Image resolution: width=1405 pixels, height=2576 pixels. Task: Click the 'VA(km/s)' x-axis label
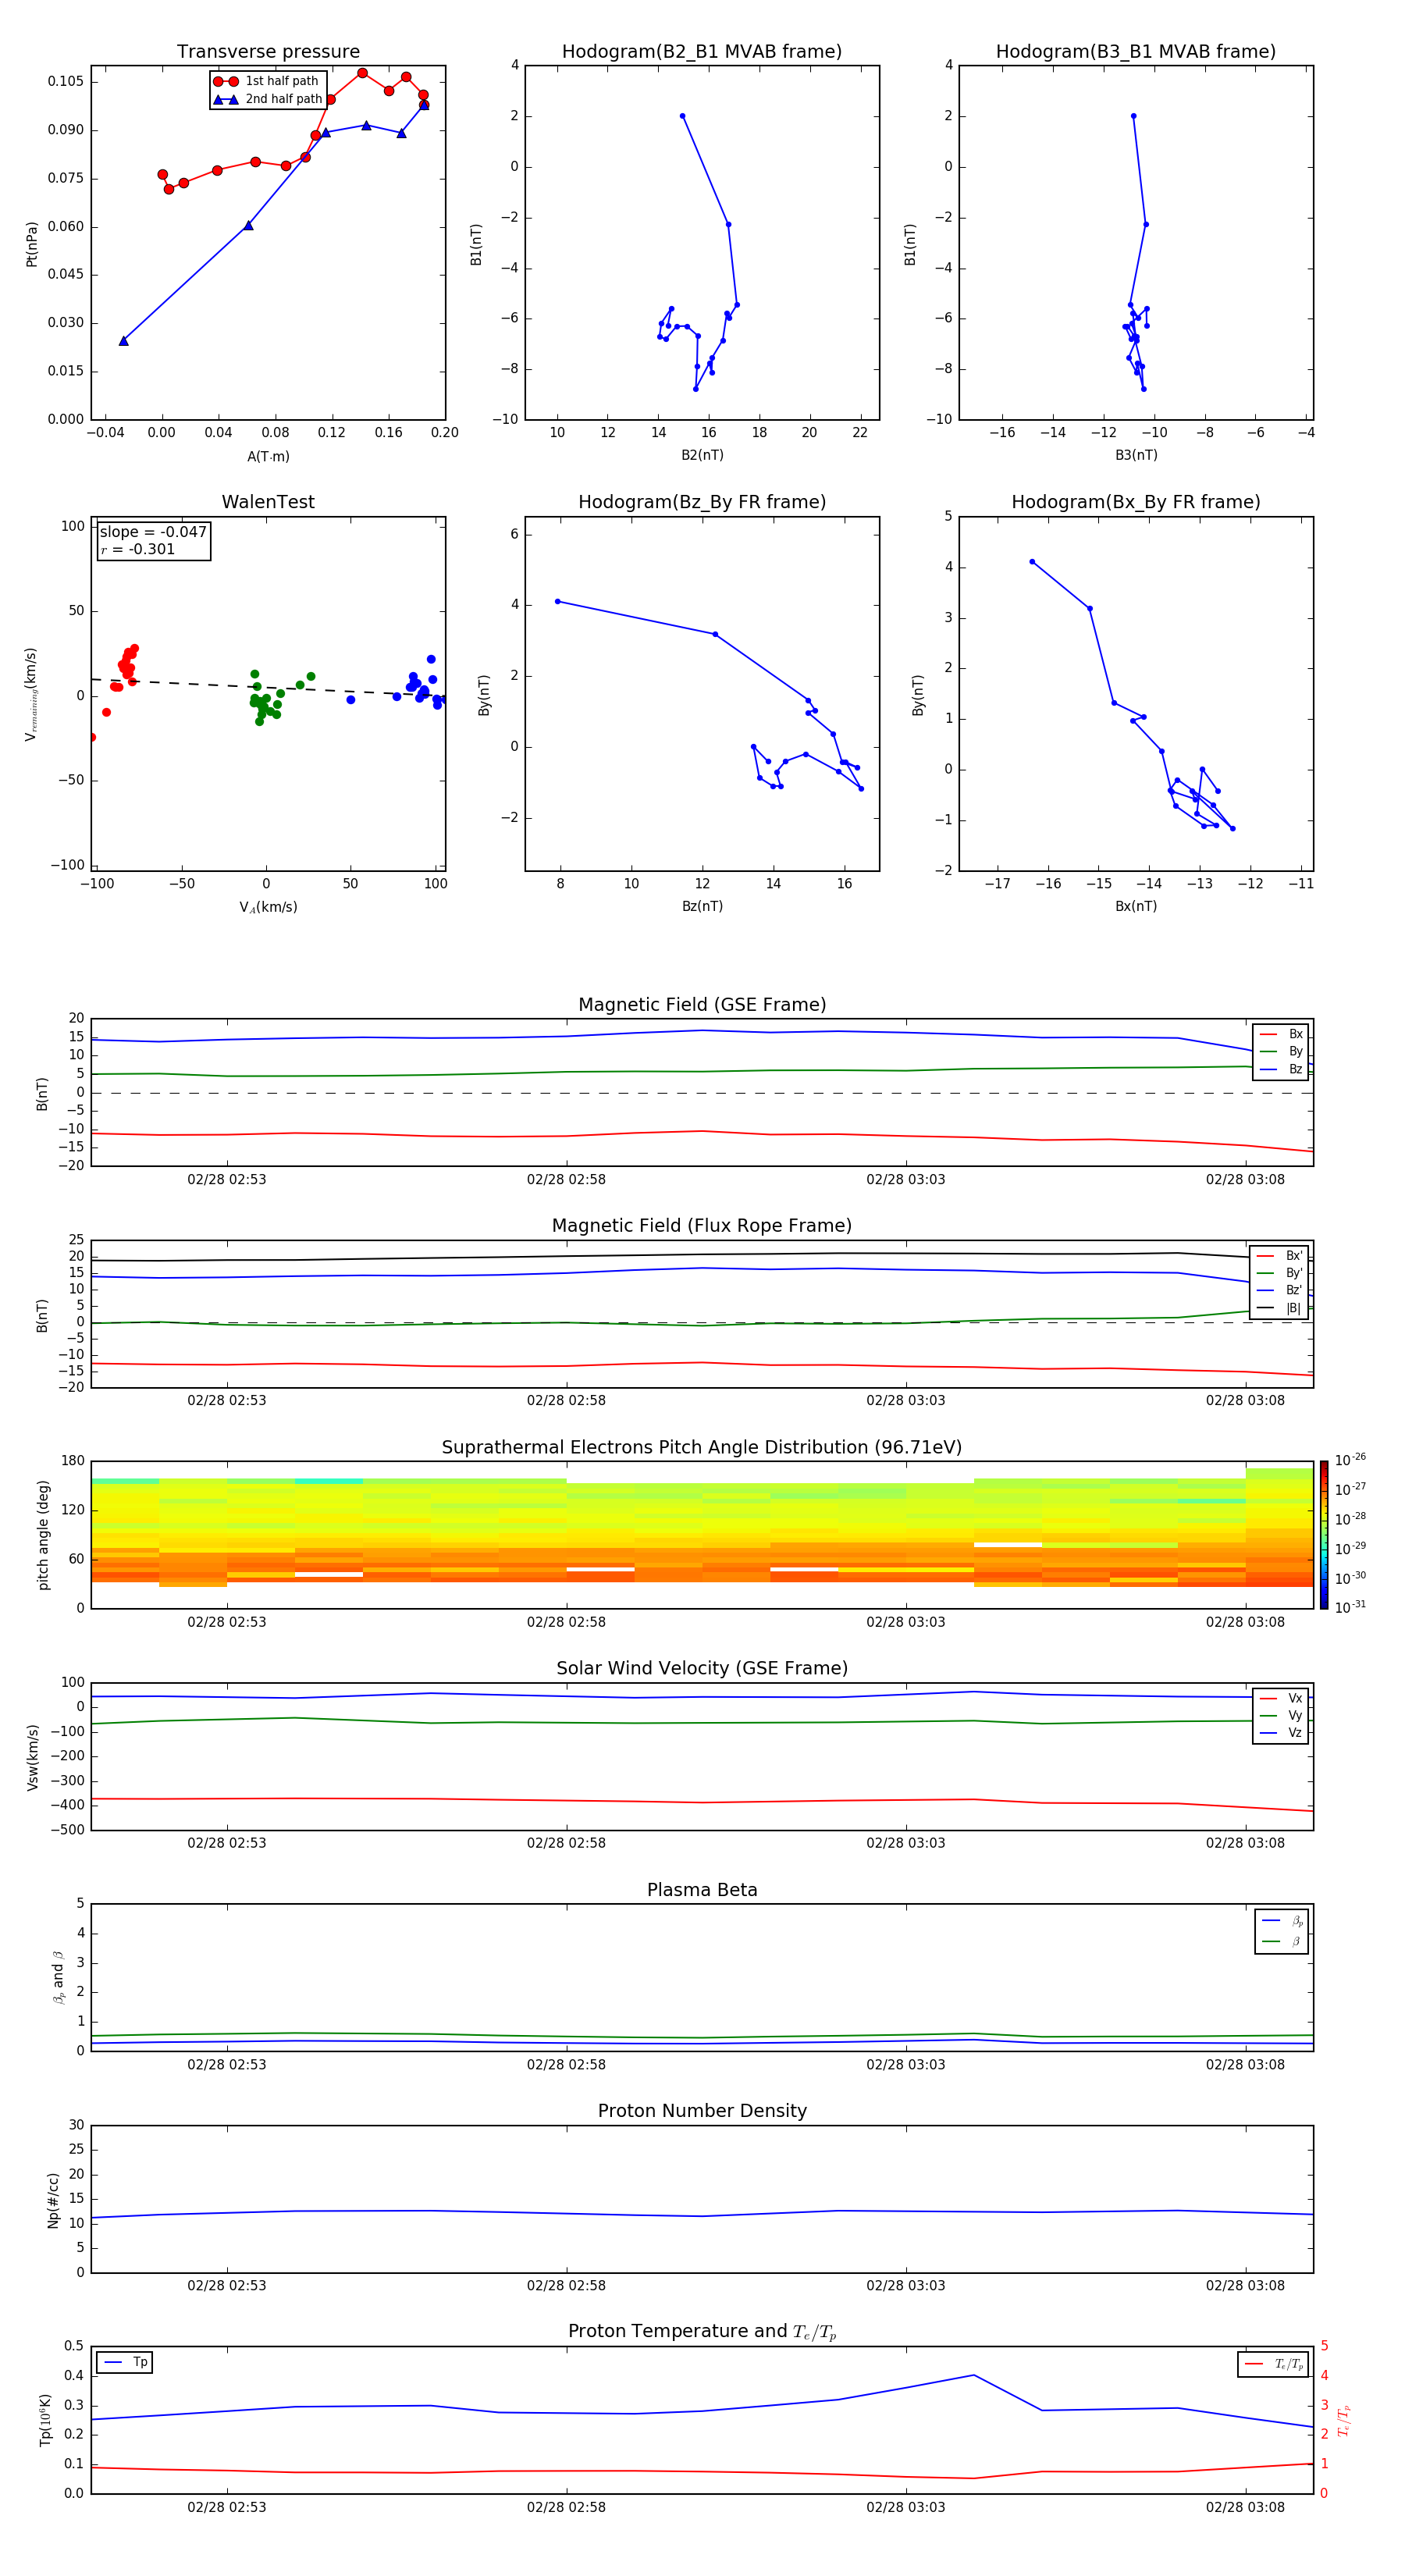click(x=268, y=907)
